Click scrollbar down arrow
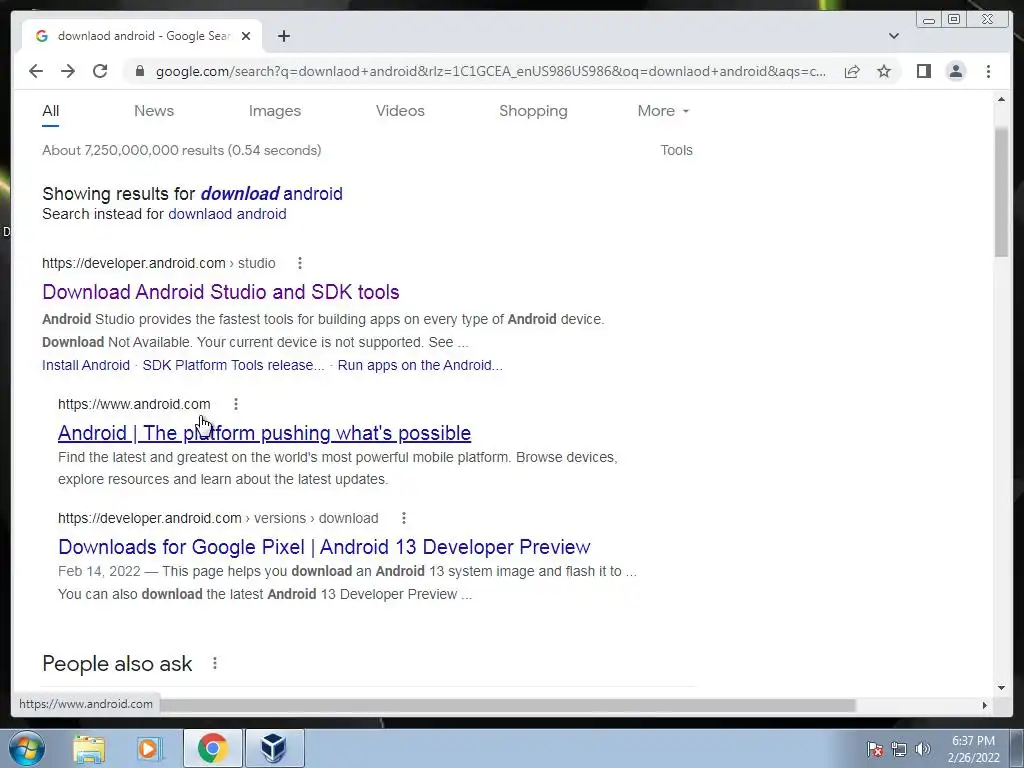 [x=1001, y=687]
